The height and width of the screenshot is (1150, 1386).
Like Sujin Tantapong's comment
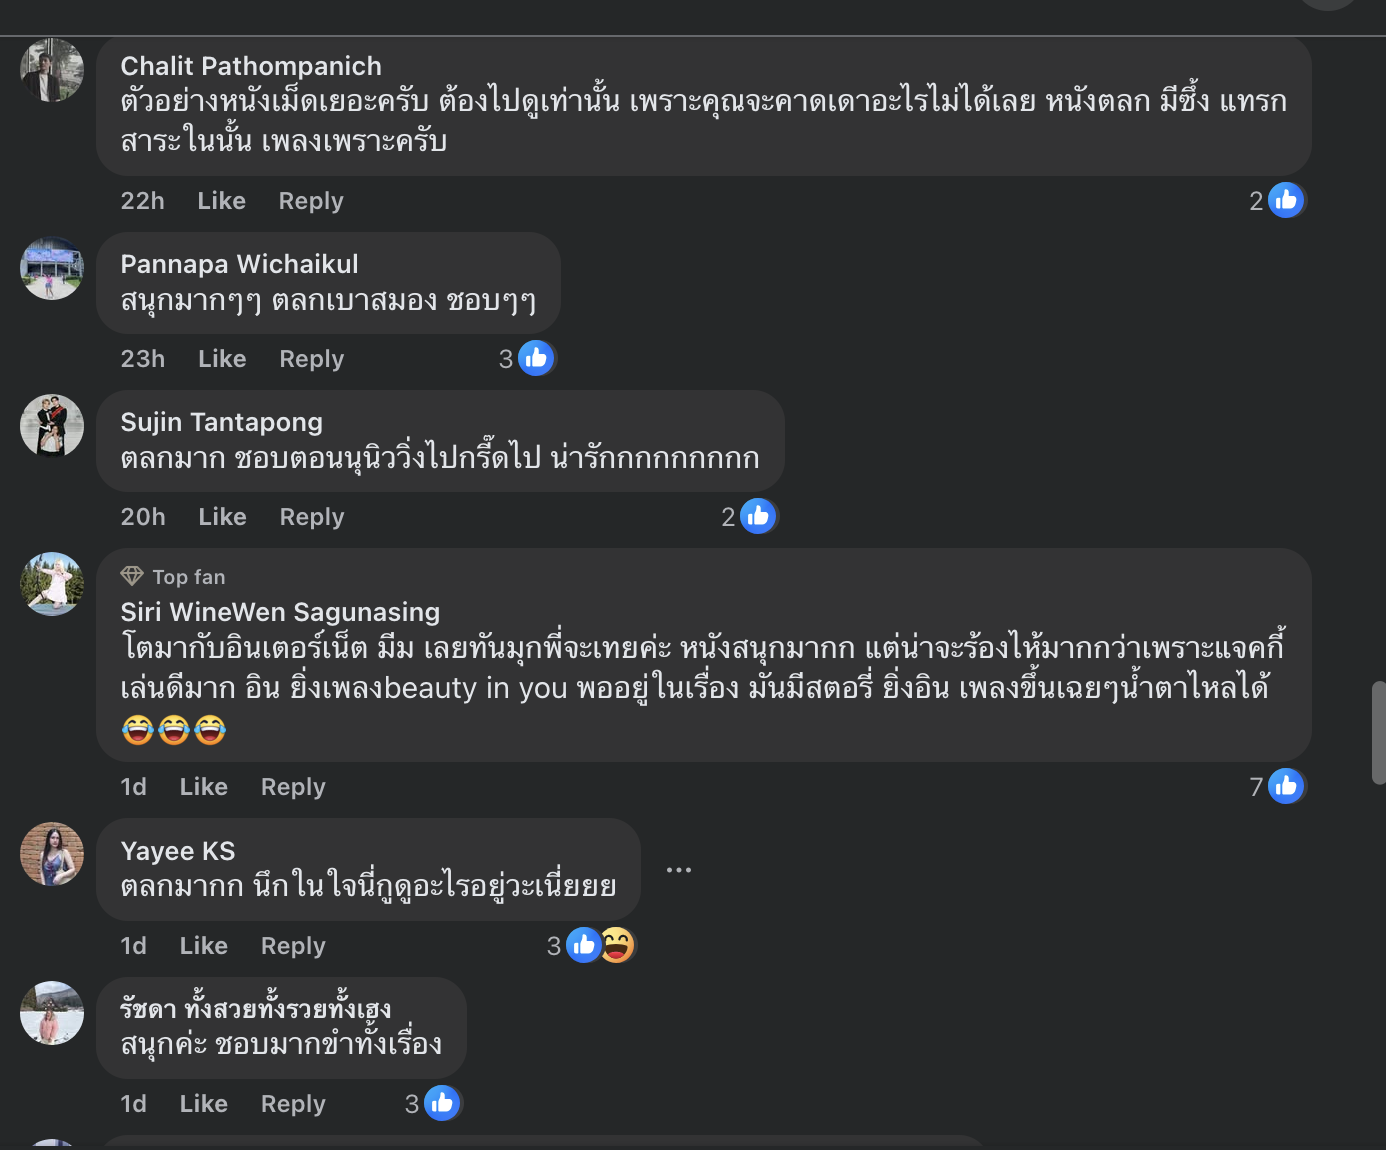click(x=222, y=517)
